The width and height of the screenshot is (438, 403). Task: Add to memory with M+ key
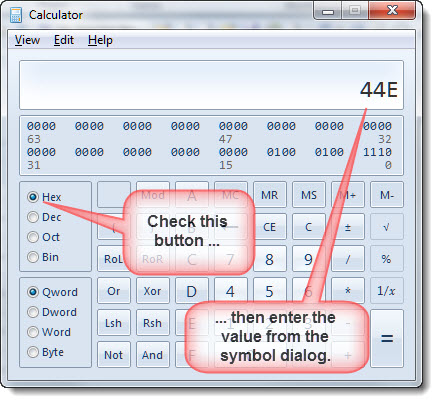(348, 195)
